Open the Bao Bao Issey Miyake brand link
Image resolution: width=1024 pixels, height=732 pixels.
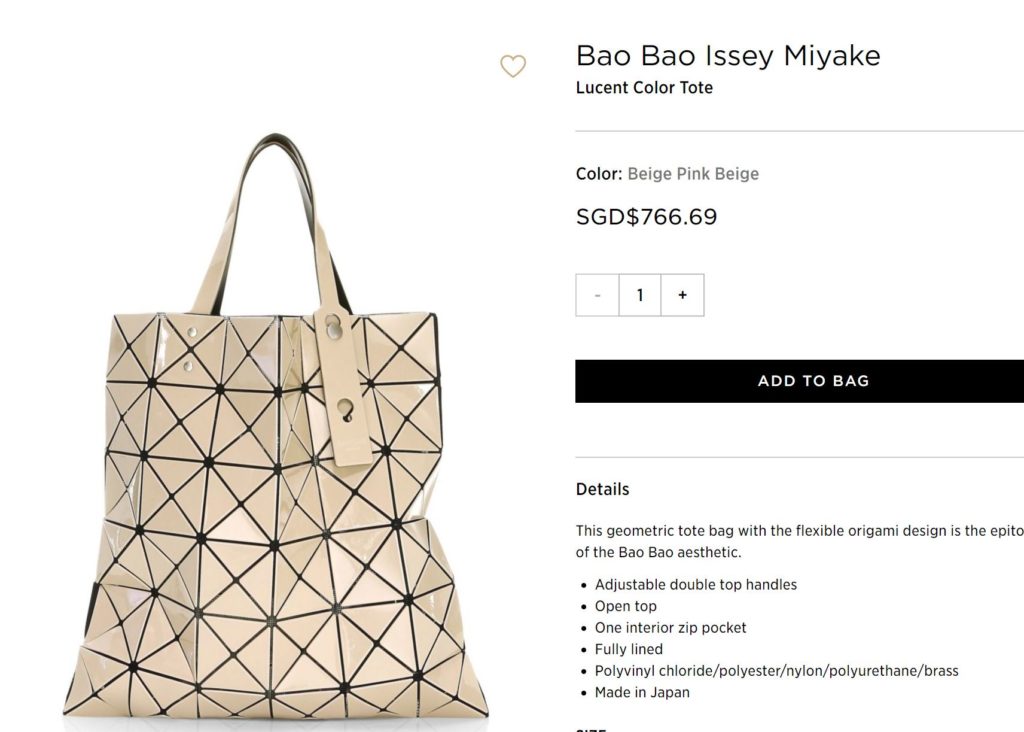(x=728, y=55)
